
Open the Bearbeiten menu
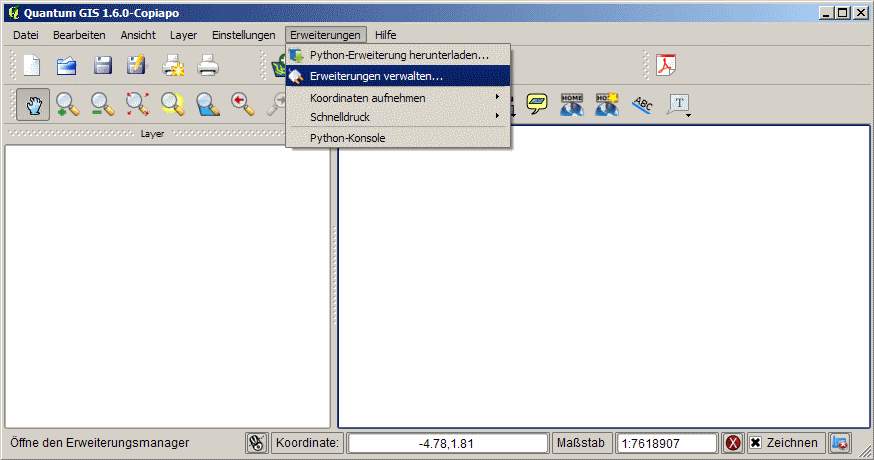tap(79, 35)
